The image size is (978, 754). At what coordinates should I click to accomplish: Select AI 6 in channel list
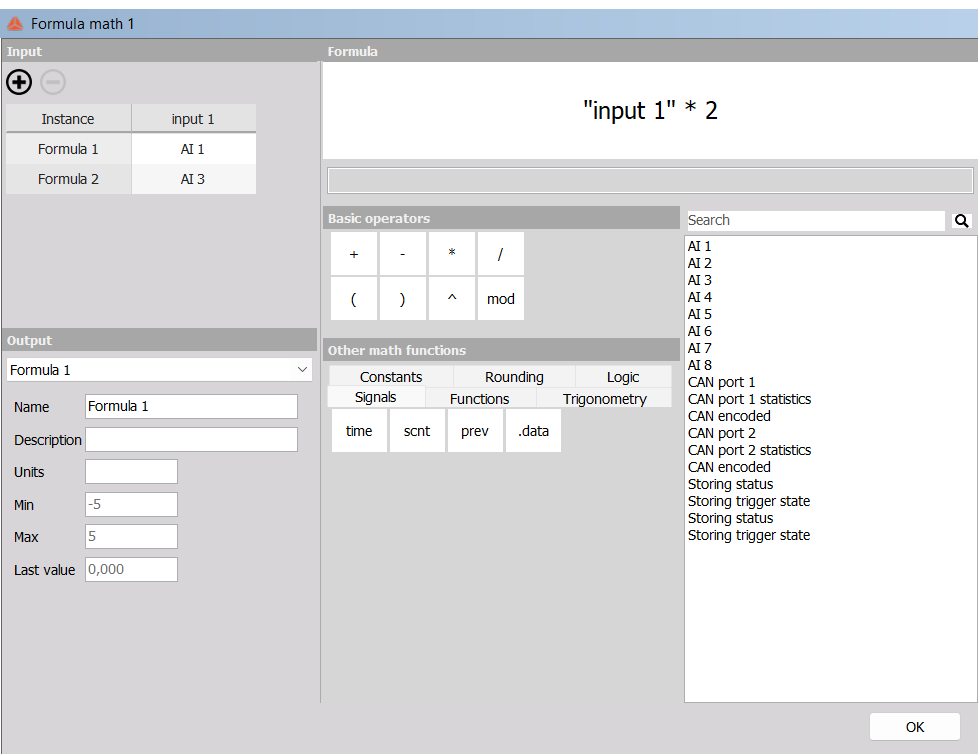[x=699, y=331]
